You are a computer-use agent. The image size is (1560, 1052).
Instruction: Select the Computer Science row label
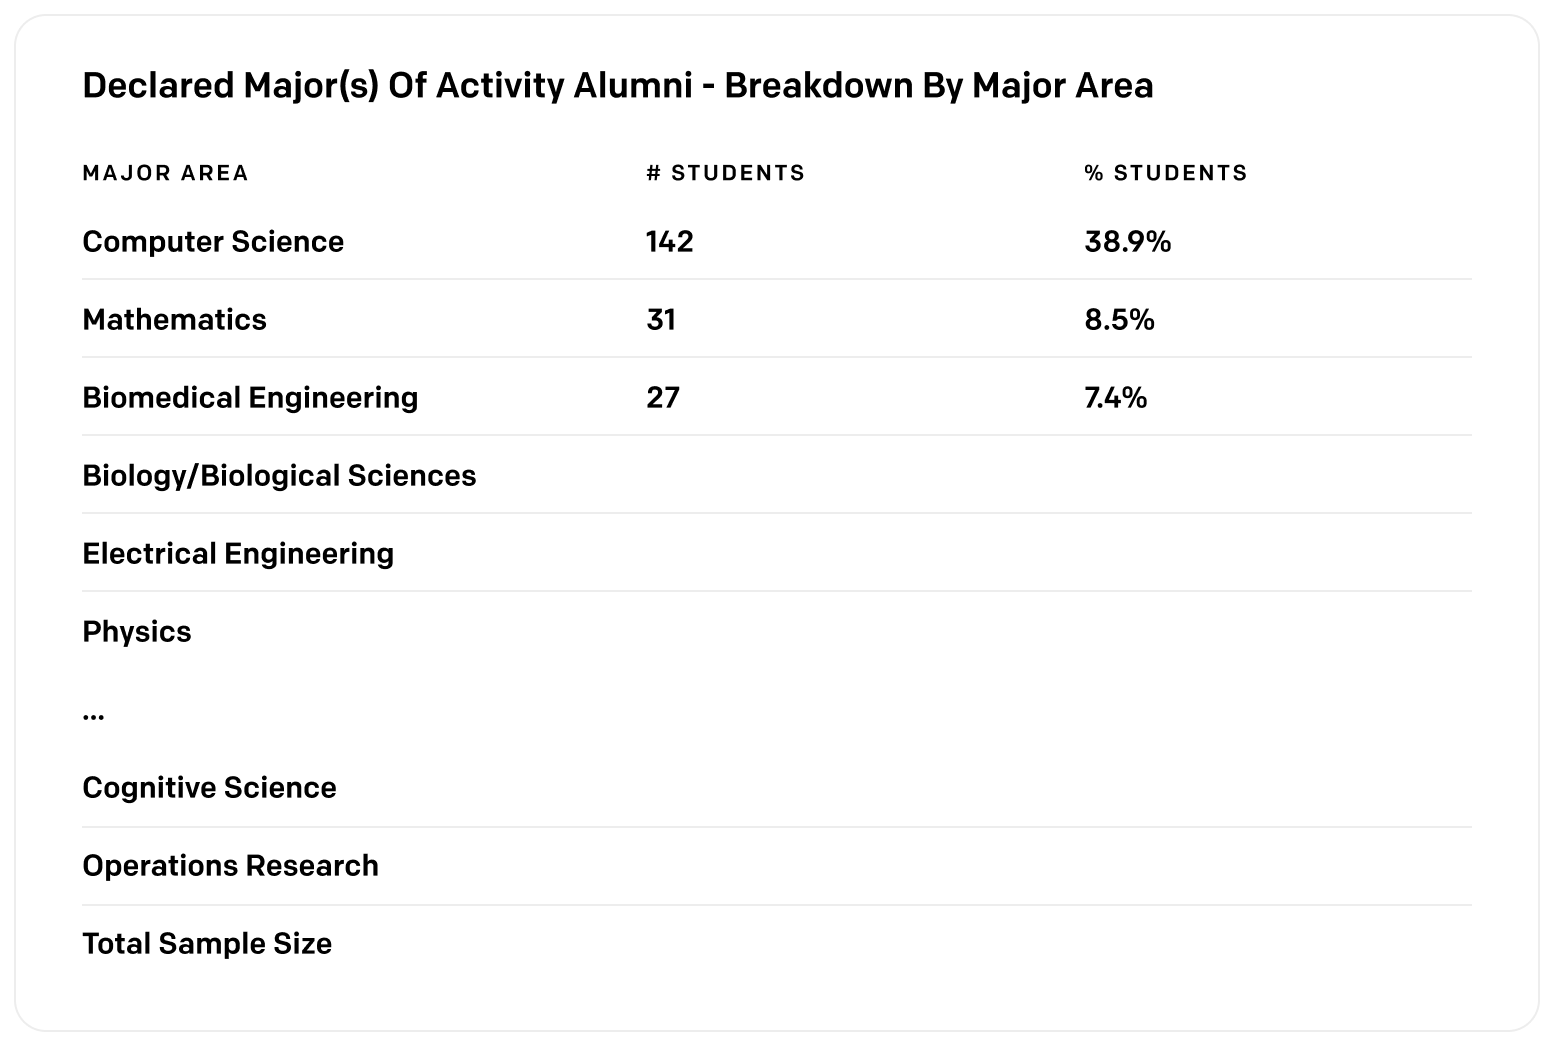click(x=213, y=242)
